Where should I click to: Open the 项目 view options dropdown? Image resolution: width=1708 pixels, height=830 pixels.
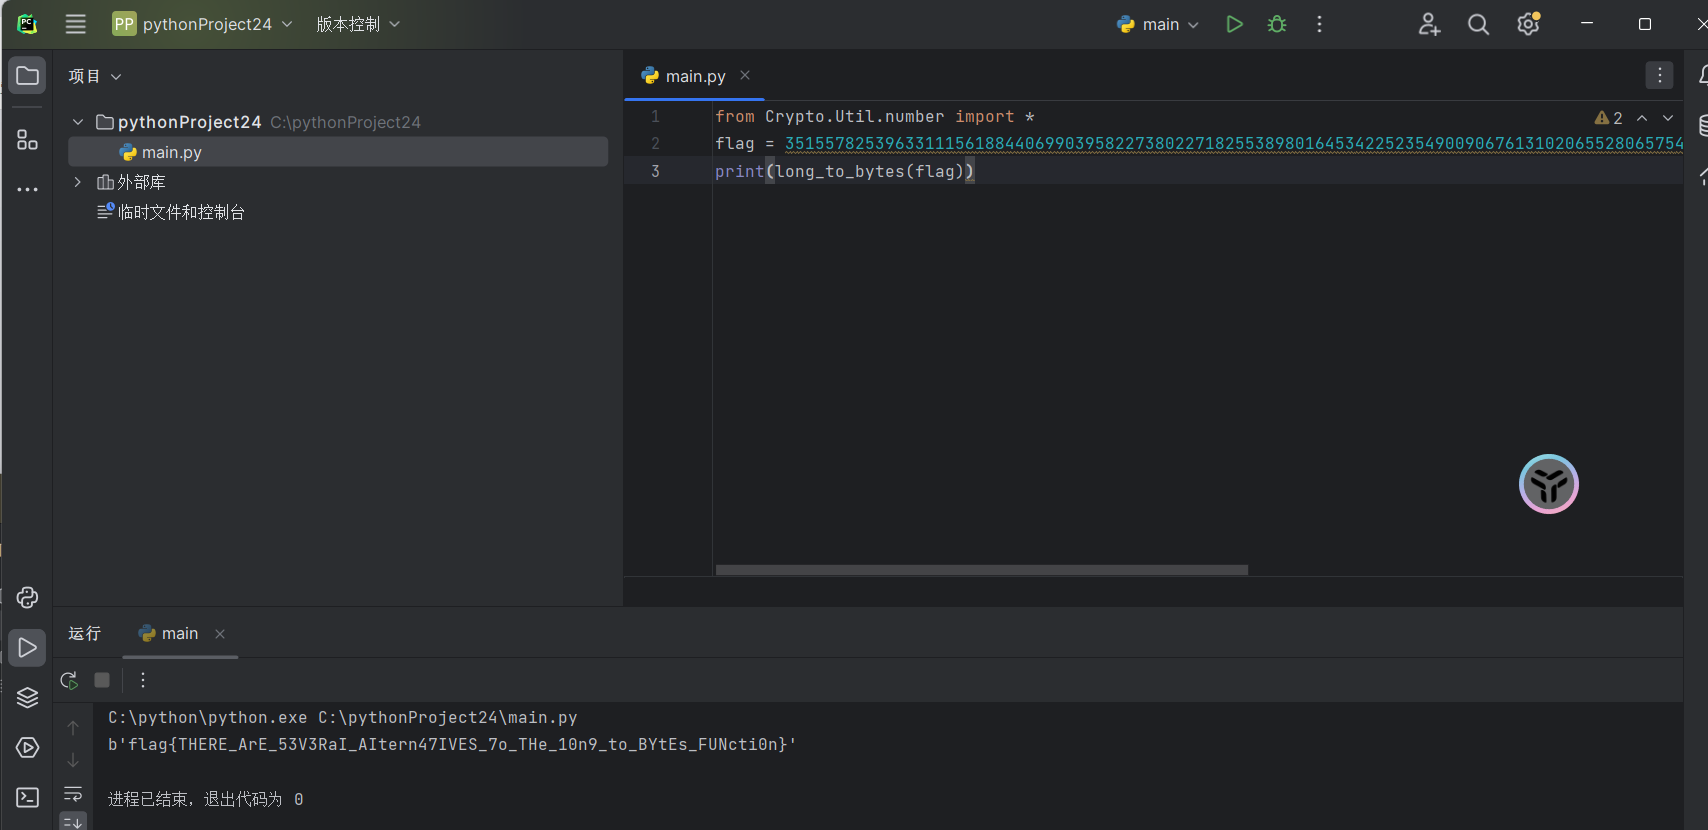click(95, 76)
